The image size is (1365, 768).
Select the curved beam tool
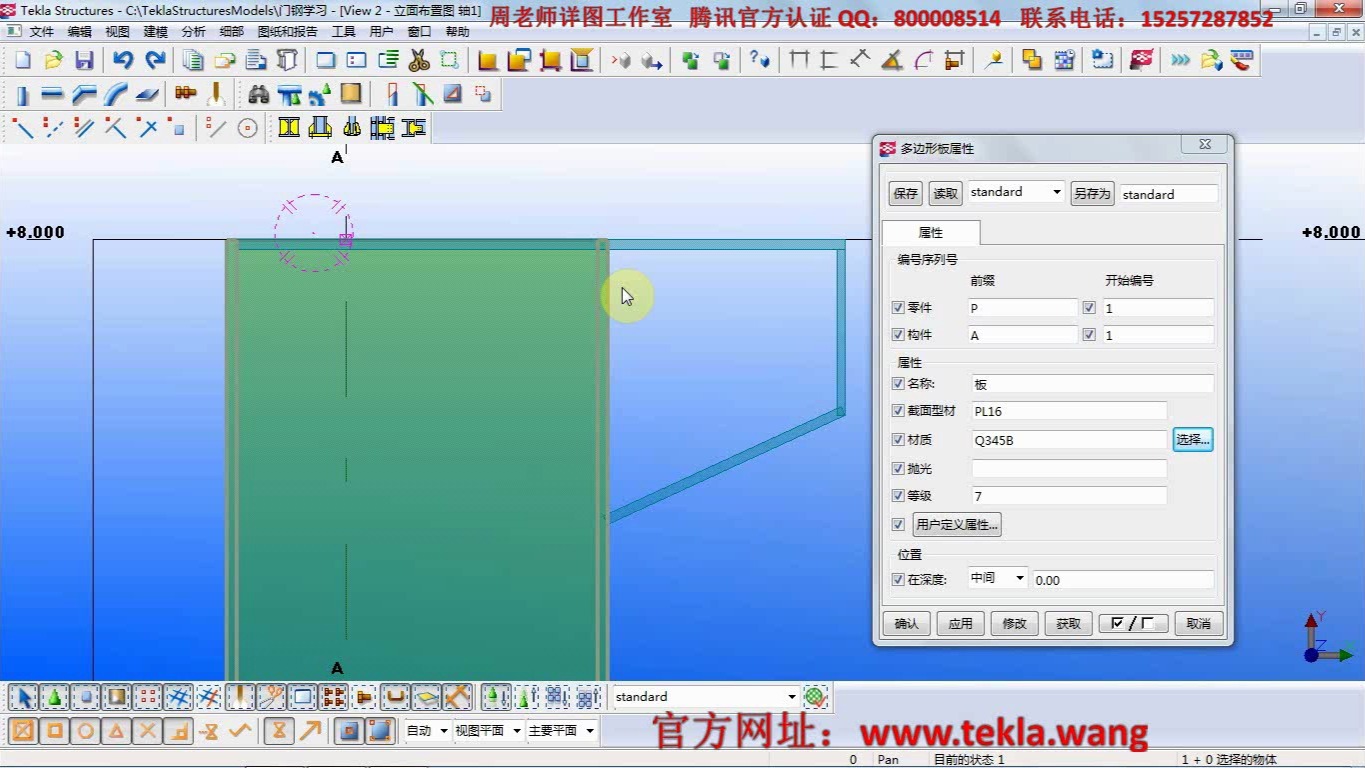[115, 95]
